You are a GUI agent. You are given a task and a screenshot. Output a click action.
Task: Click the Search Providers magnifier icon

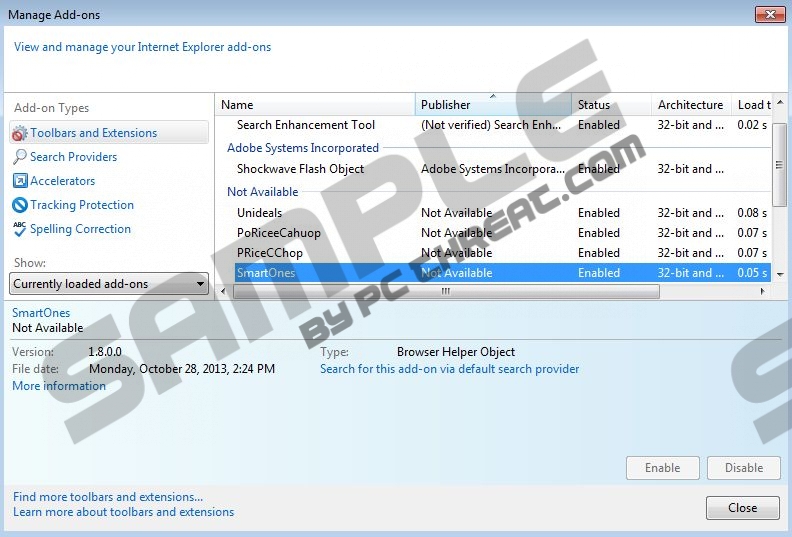tap(19, 157)
